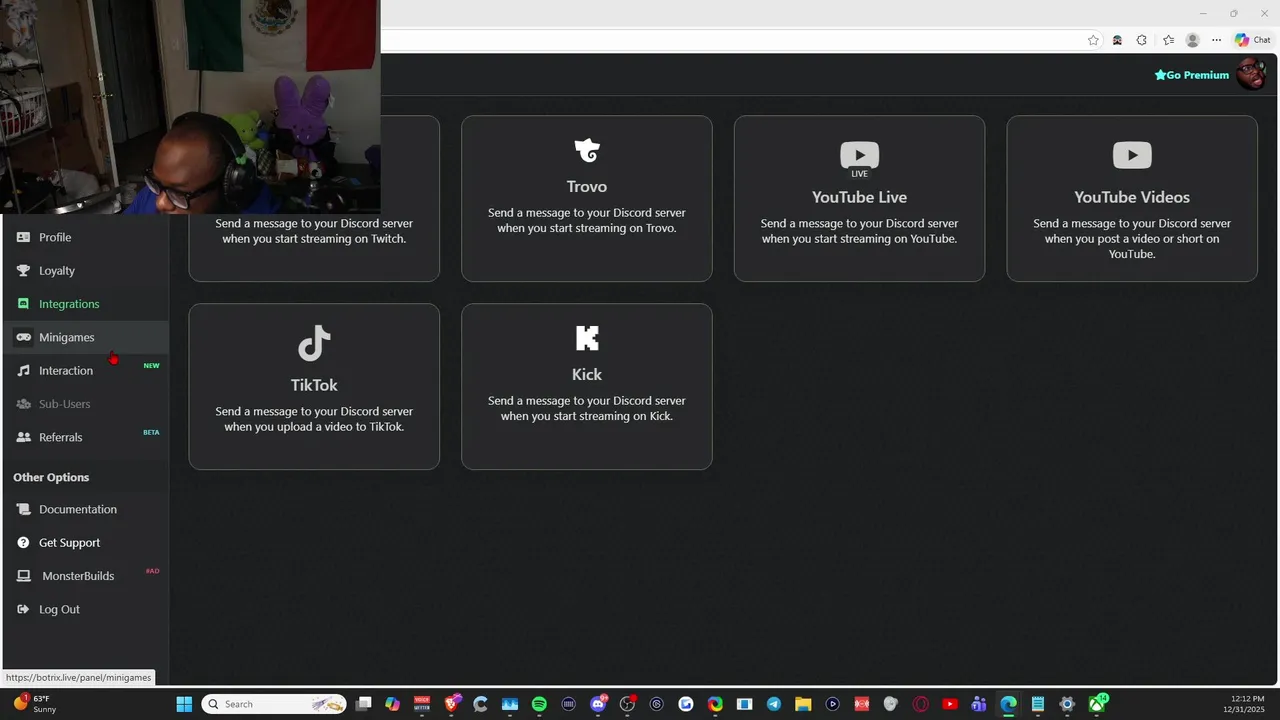Open Discord from the taskbar
Screen dimensions: 1280x720
coord(598,704)
